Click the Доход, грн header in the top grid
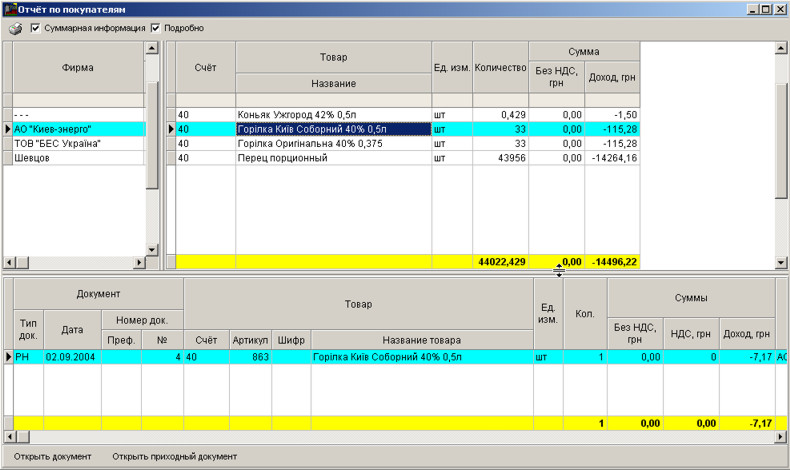Image resolution: width=790 pixels, height=470 pixels. coord(611,77)
